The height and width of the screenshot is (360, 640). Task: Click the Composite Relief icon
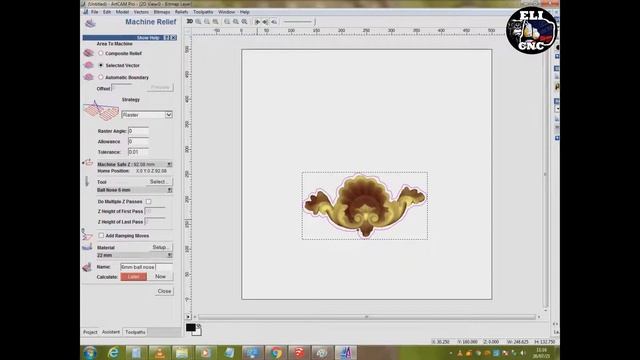[89, 53]
